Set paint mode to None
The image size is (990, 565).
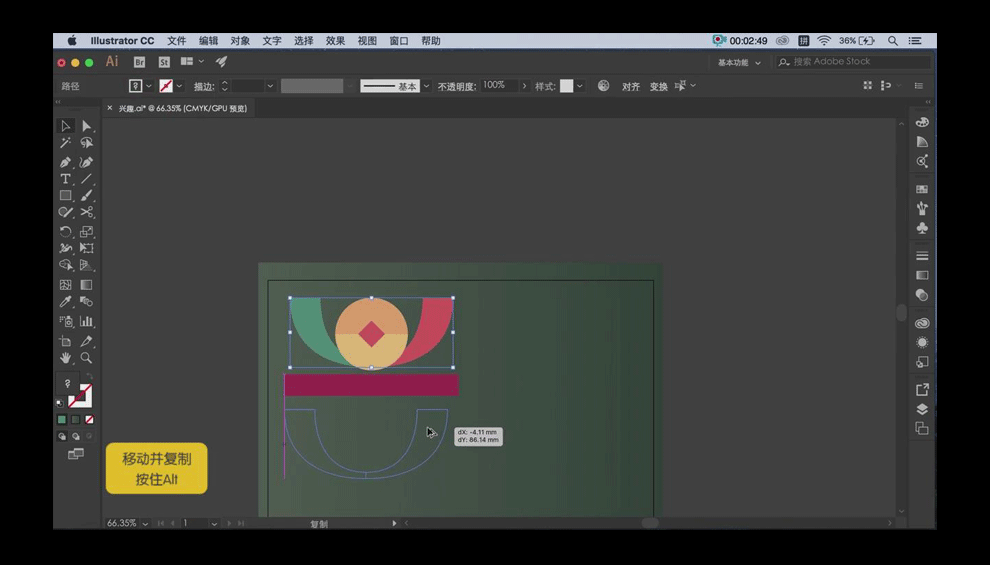[x=89, y=420]
